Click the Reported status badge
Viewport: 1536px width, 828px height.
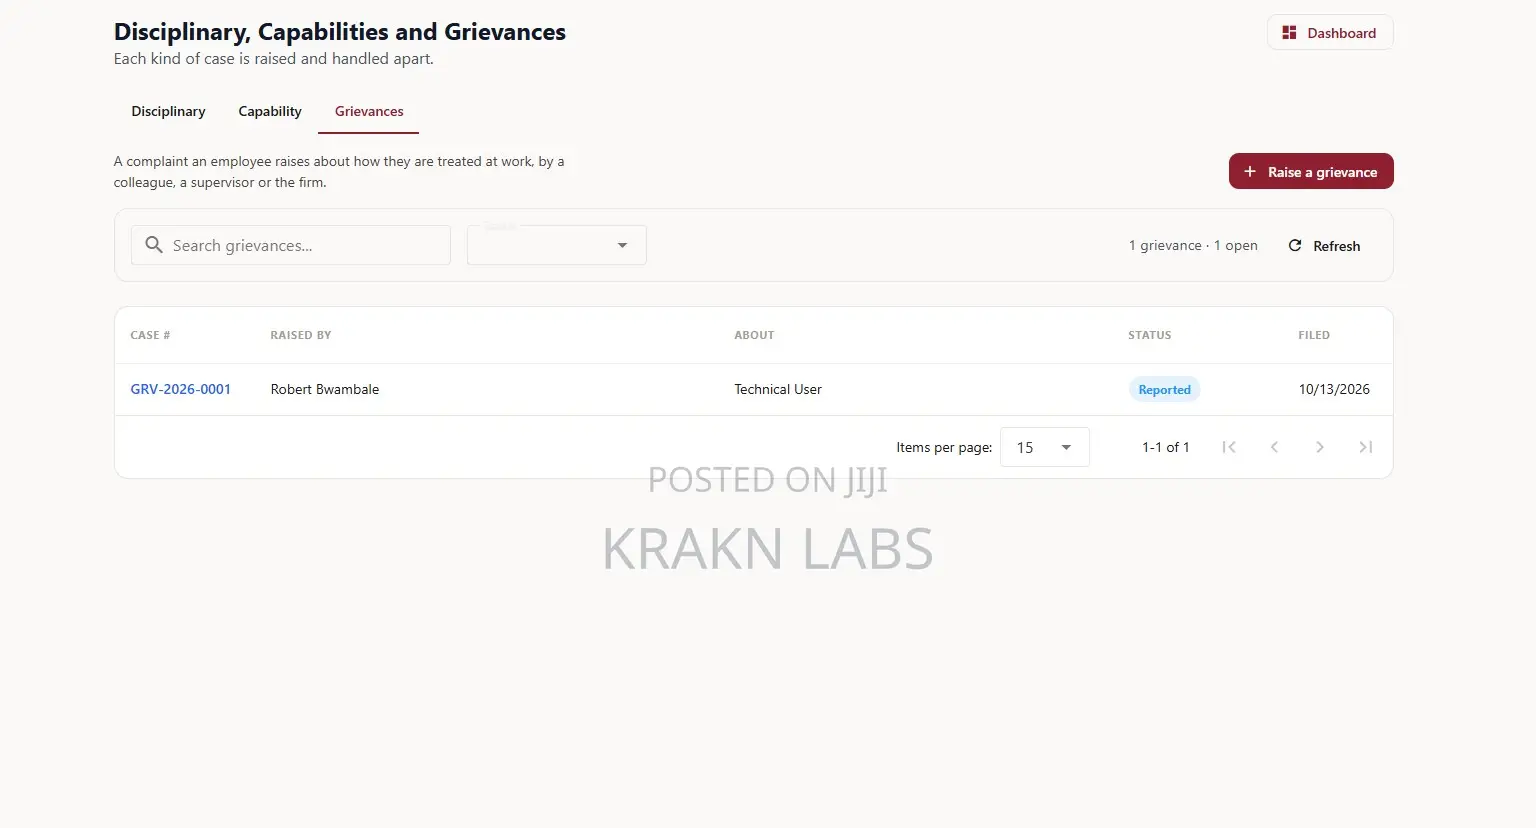pyautogui.click(x=1164, y=390)
